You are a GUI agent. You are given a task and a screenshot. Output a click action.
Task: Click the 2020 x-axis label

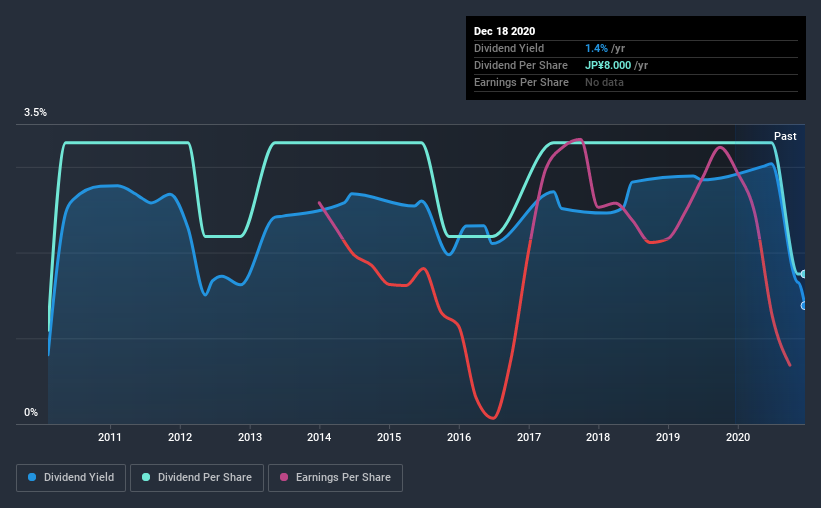click(x=738, y=437)
